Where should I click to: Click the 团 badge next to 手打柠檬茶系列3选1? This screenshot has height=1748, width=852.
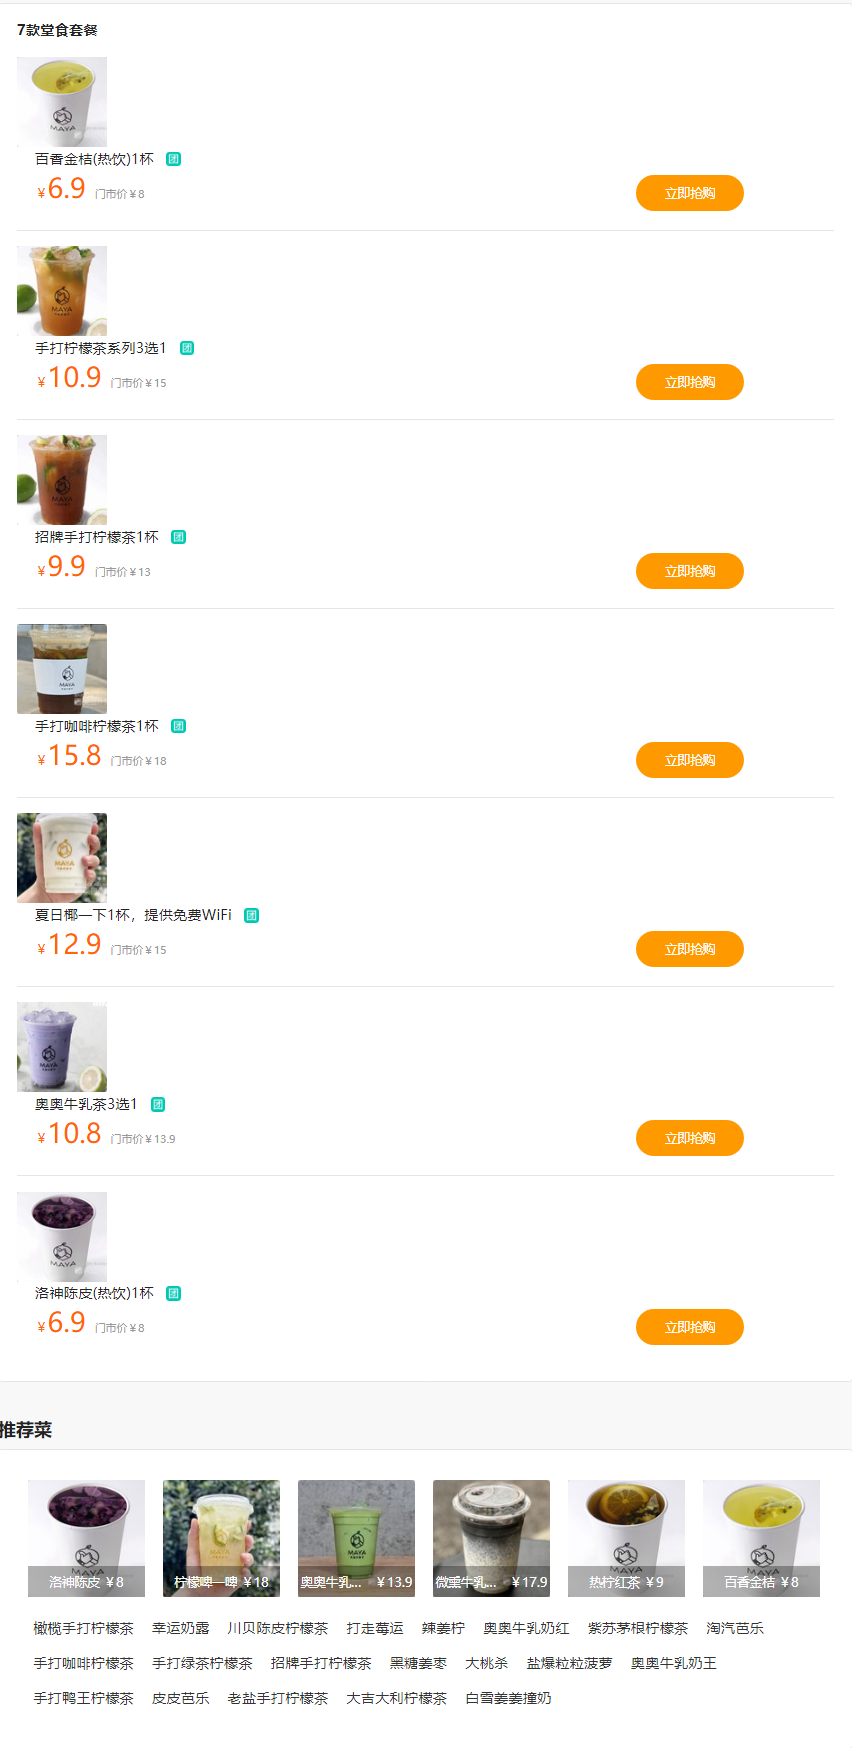coord(187,348)
